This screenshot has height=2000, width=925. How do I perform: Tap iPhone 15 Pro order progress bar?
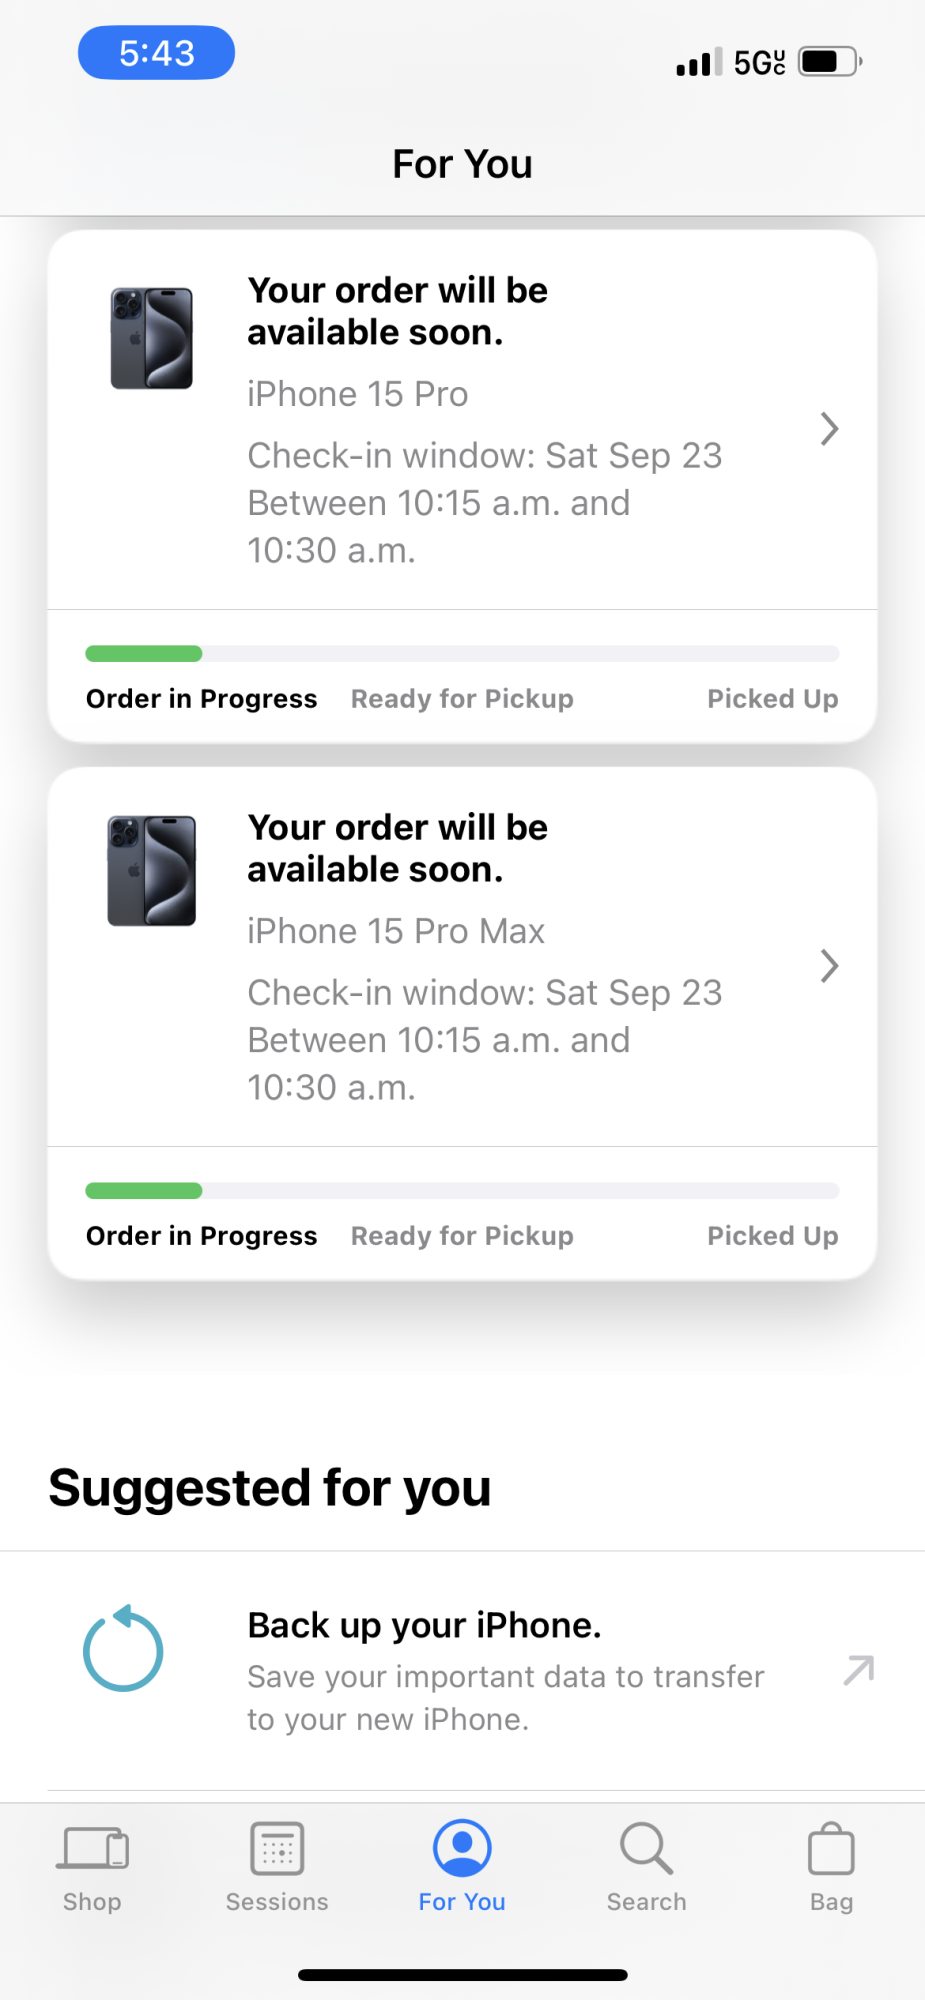click(462, 654)
